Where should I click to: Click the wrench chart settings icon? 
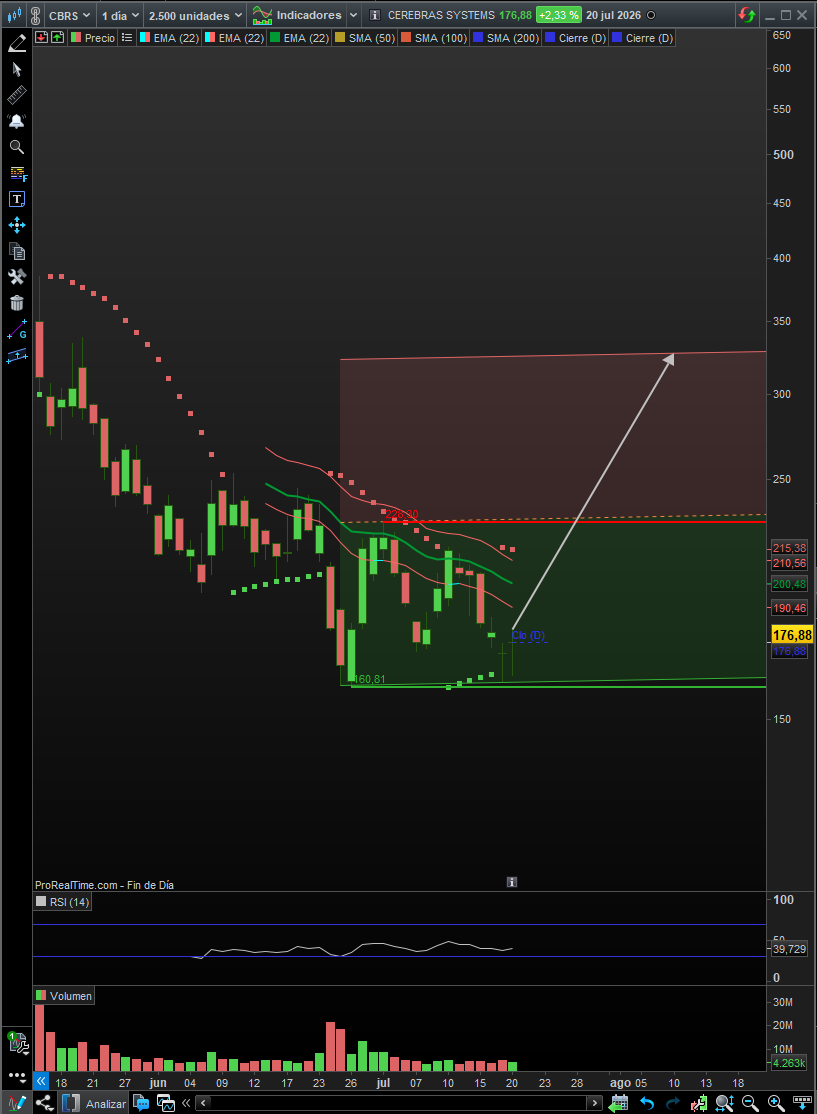[x=17, y=1042]
